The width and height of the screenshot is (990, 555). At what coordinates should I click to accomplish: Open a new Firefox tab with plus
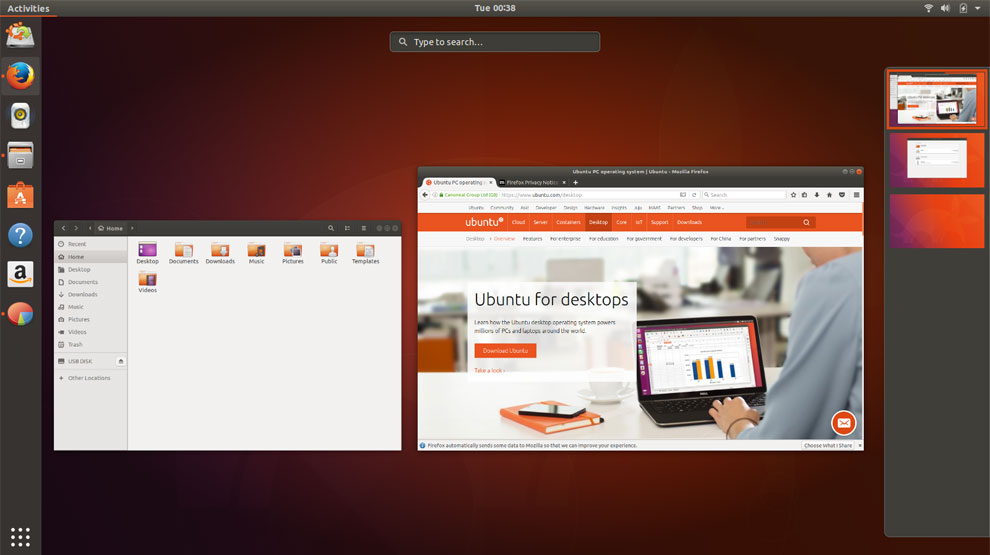click(575, 182)
